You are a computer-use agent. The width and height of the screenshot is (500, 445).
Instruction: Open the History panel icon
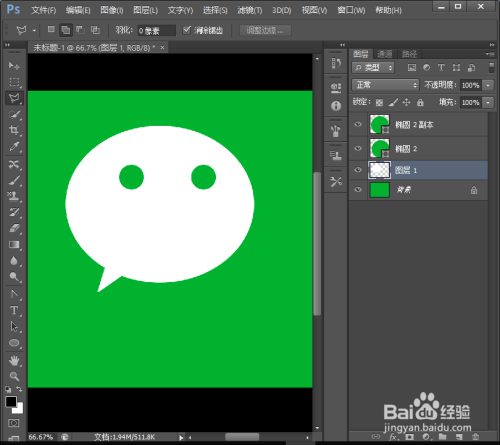tap(336, 63)
